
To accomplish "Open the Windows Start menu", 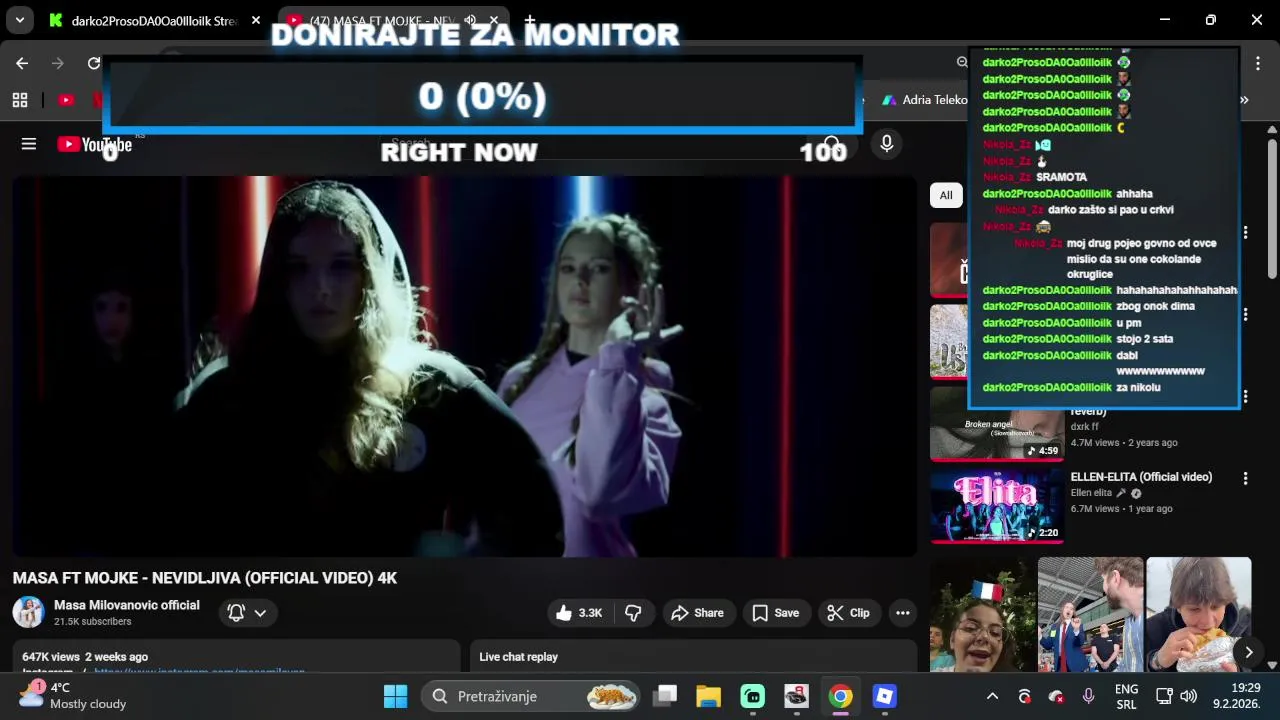I will tap(396, 696).
